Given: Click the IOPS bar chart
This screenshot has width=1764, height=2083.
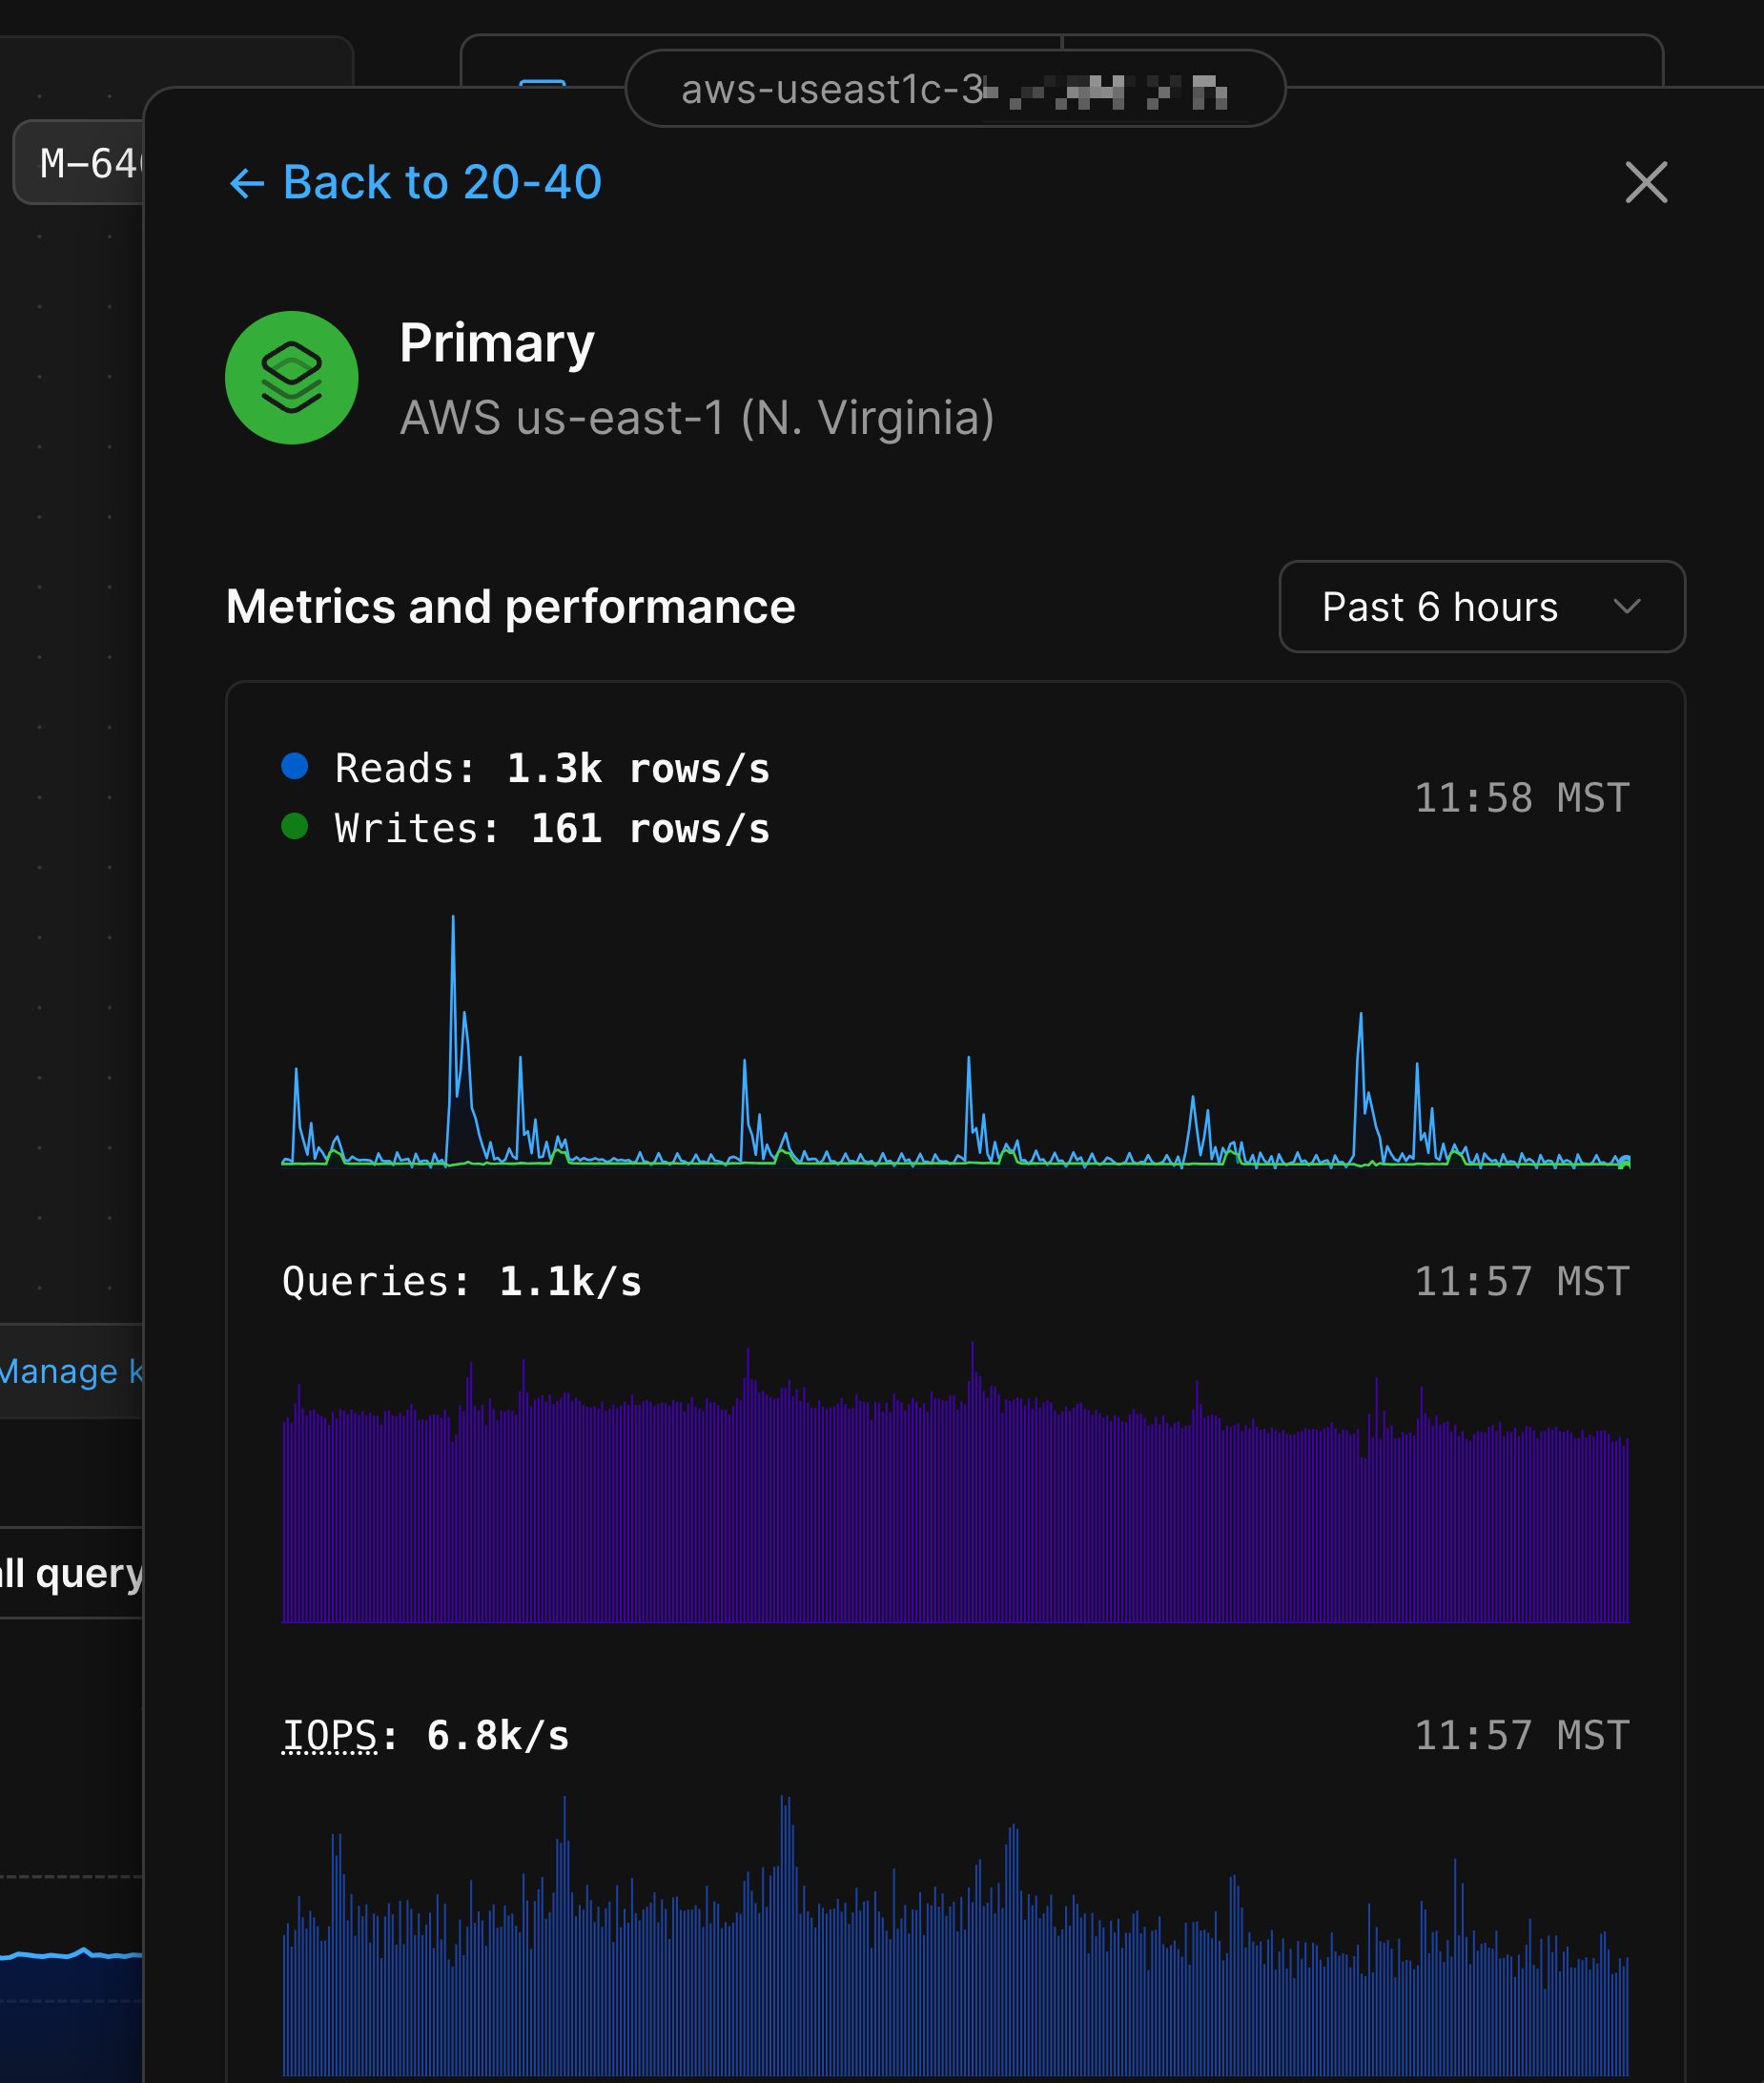Looking at the screenshot, I should 956,1935.
